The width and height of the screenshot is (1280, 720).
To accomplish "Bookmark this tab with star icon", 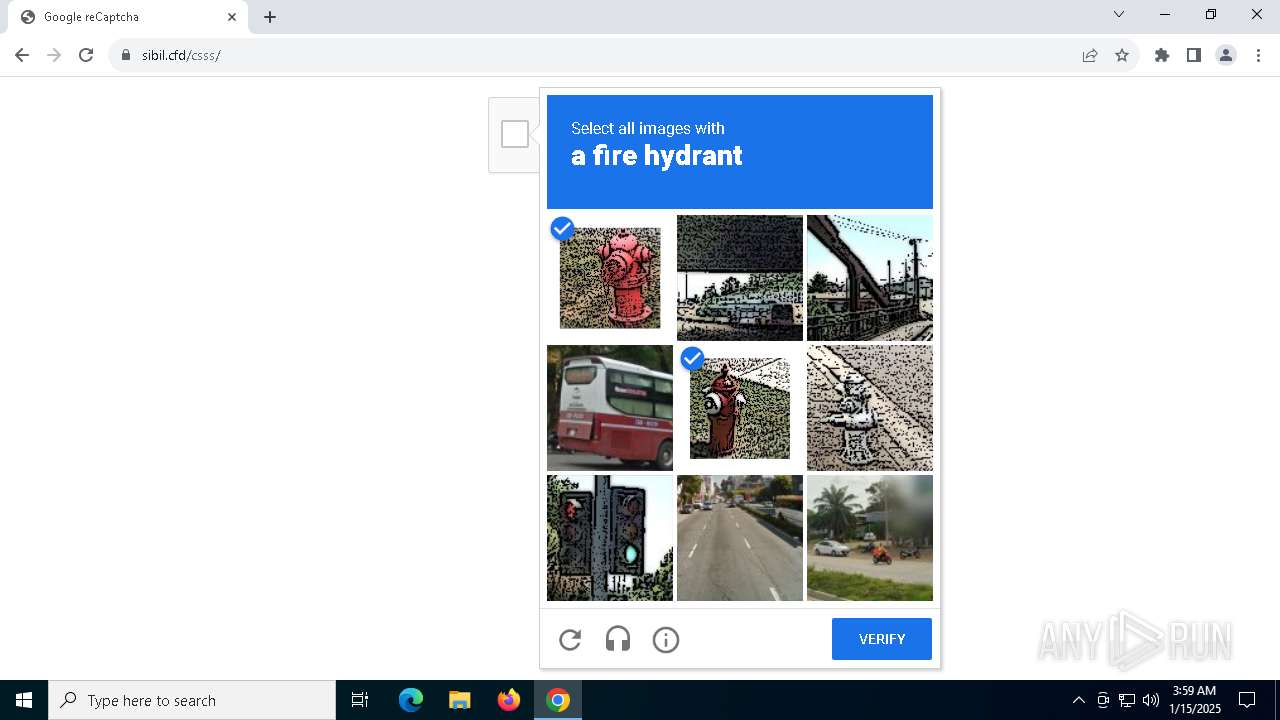I will click(1122, 55).
